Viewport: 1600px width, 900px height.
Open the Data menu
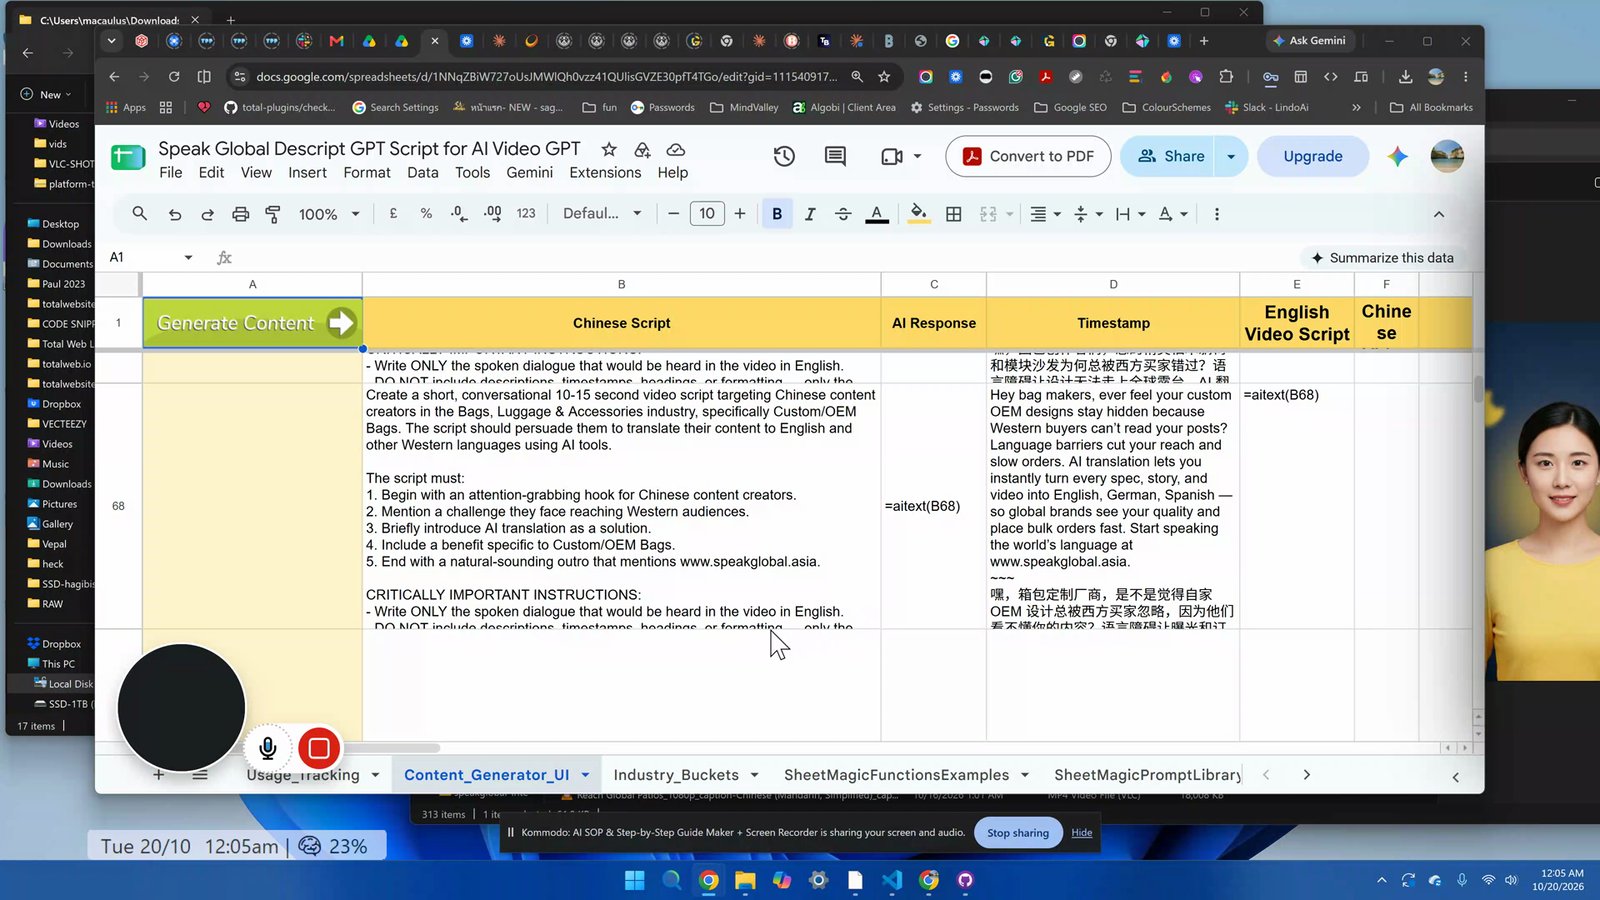[423, 172]
